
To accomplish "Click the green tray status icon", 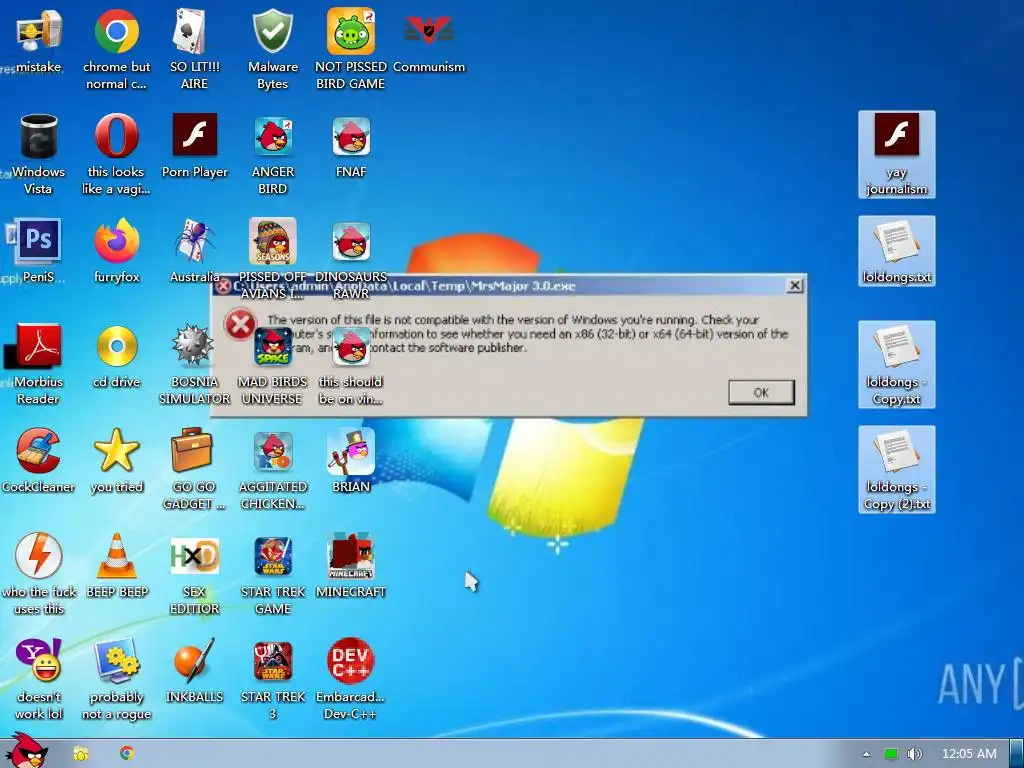I will (891, 754).
